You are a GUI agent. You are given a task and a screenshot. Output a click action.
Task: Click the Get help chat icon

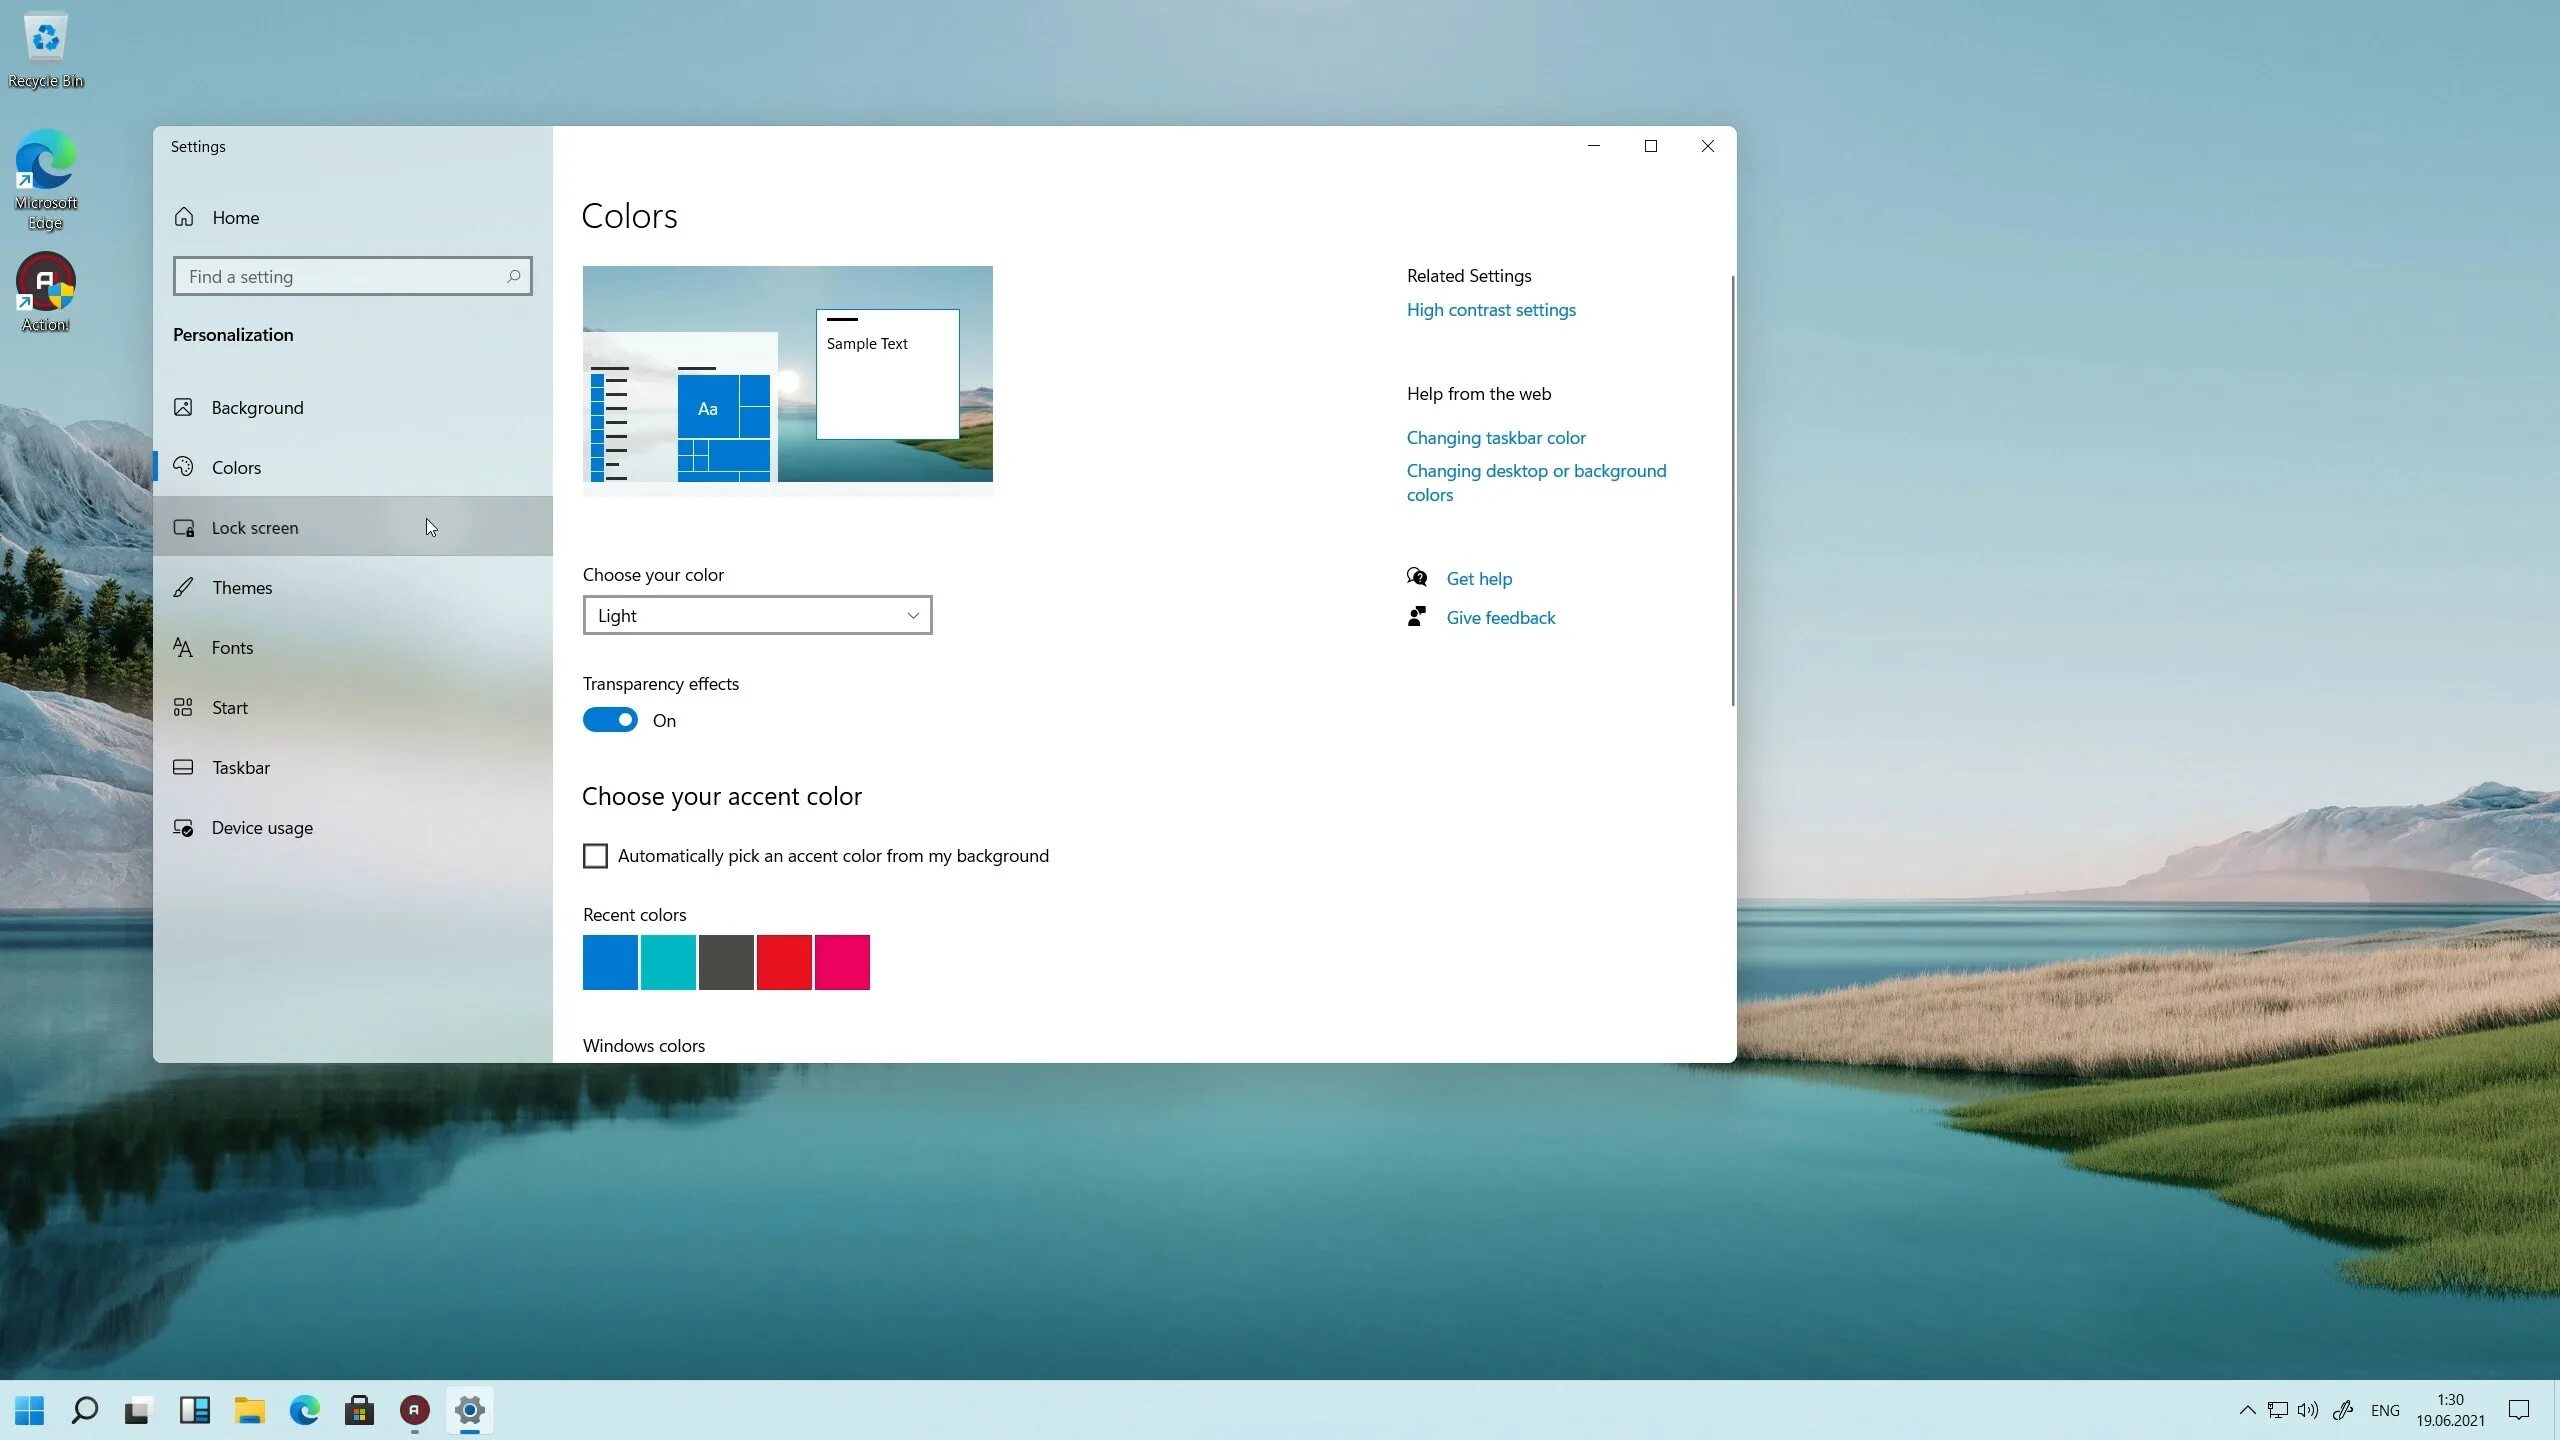[x=1416, y=578]
